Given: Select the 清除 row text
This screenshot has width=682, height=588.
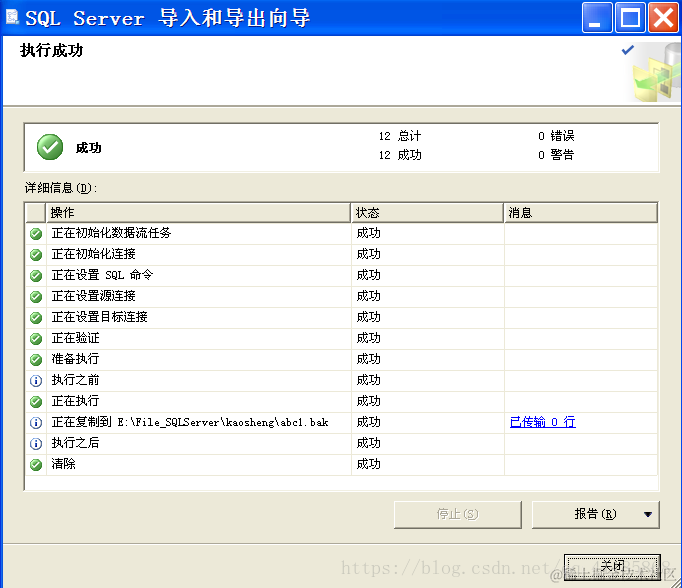Looking at the screenshot, I should pyautogui.click(x=64, y=464).
